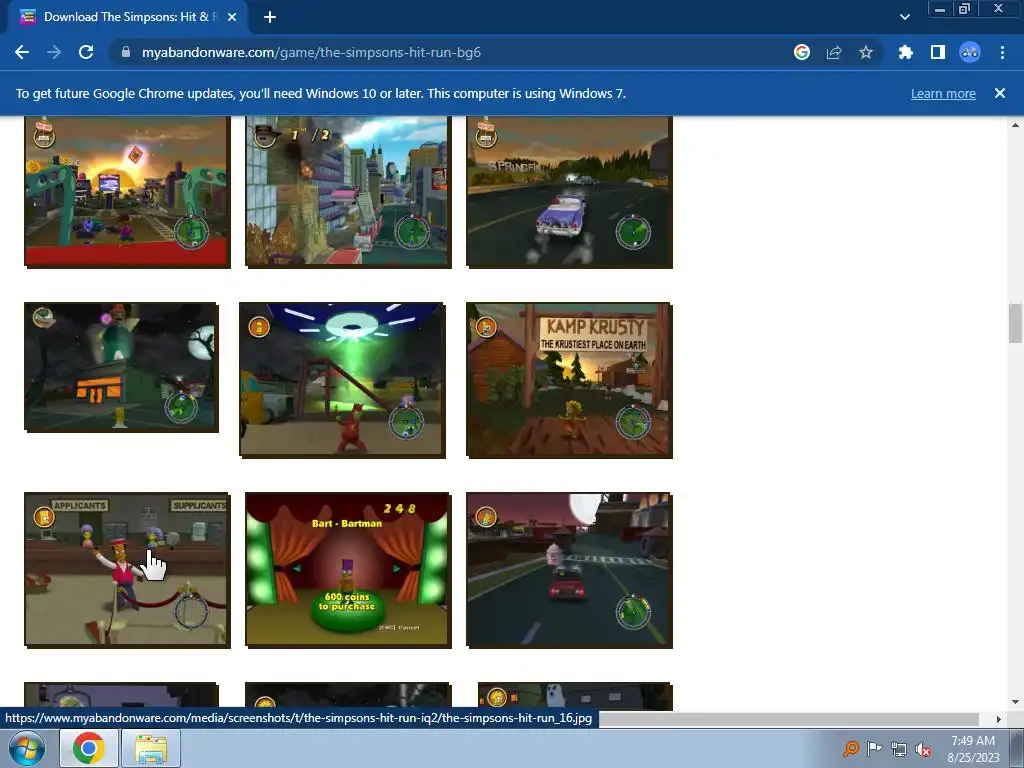This screenshot has width=1024, height=768.
Task: Click the myabandonware.com address bar
Action: pyautogui.click(x=451, y=52)
